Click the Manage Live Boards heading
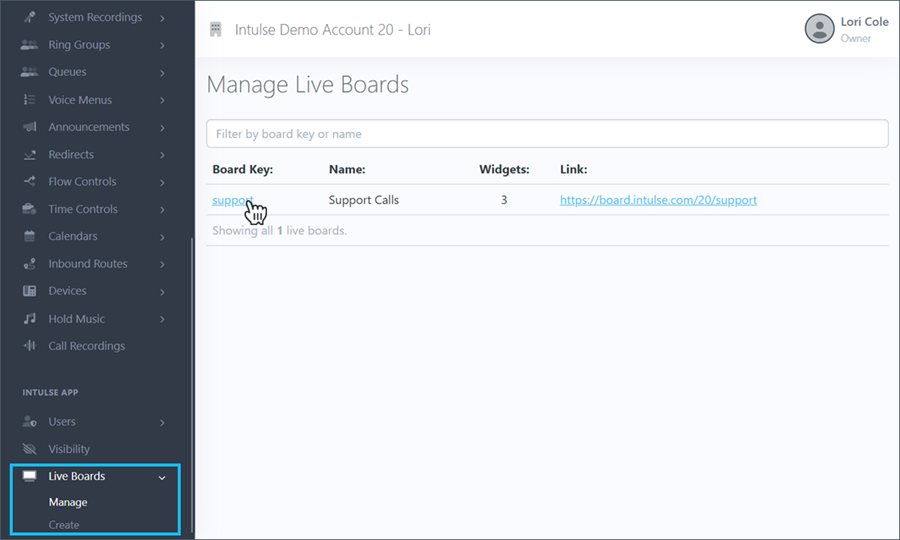The image size is (900, 540). 308,84
